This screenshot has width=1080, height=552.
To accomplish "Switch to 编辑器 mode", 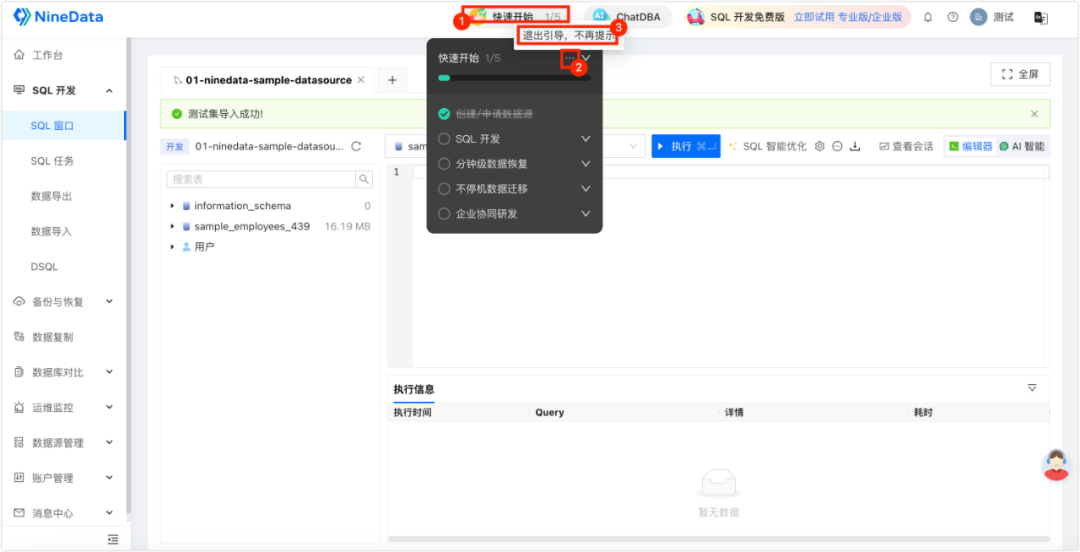I will (970, 146).
